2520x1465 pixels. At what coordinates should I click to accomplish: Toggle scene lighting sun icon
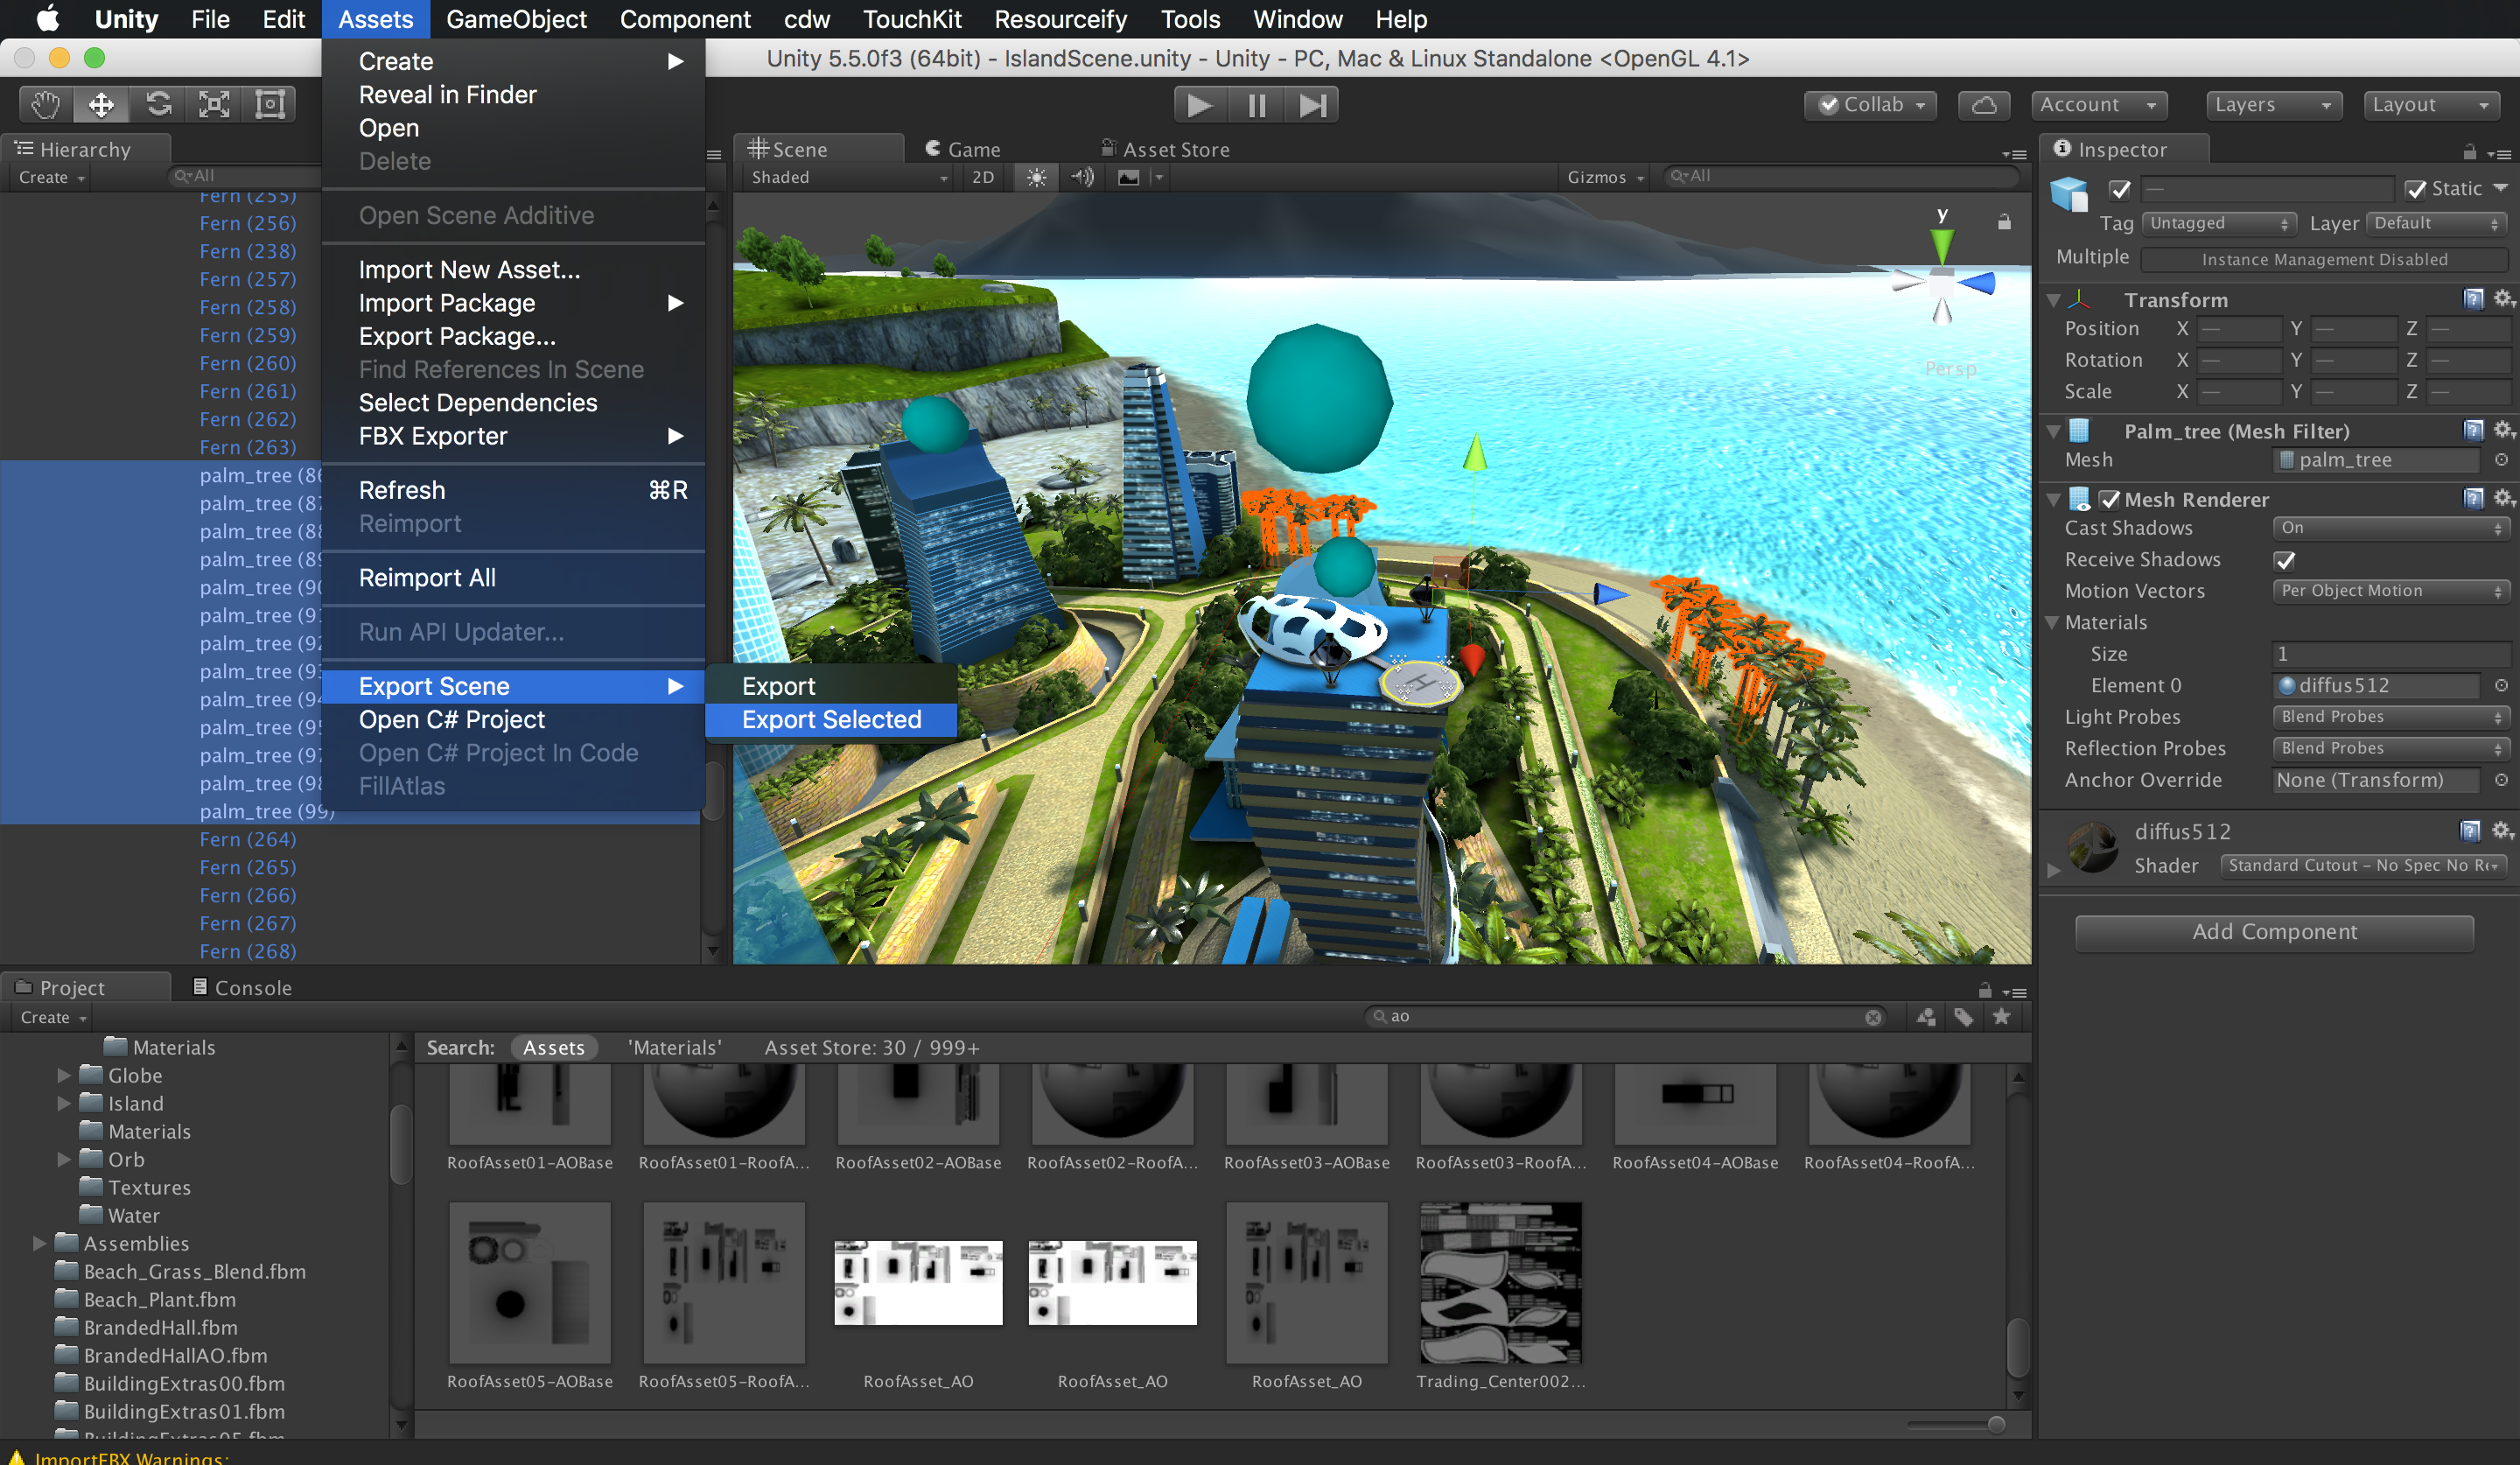click(1037, 177)
